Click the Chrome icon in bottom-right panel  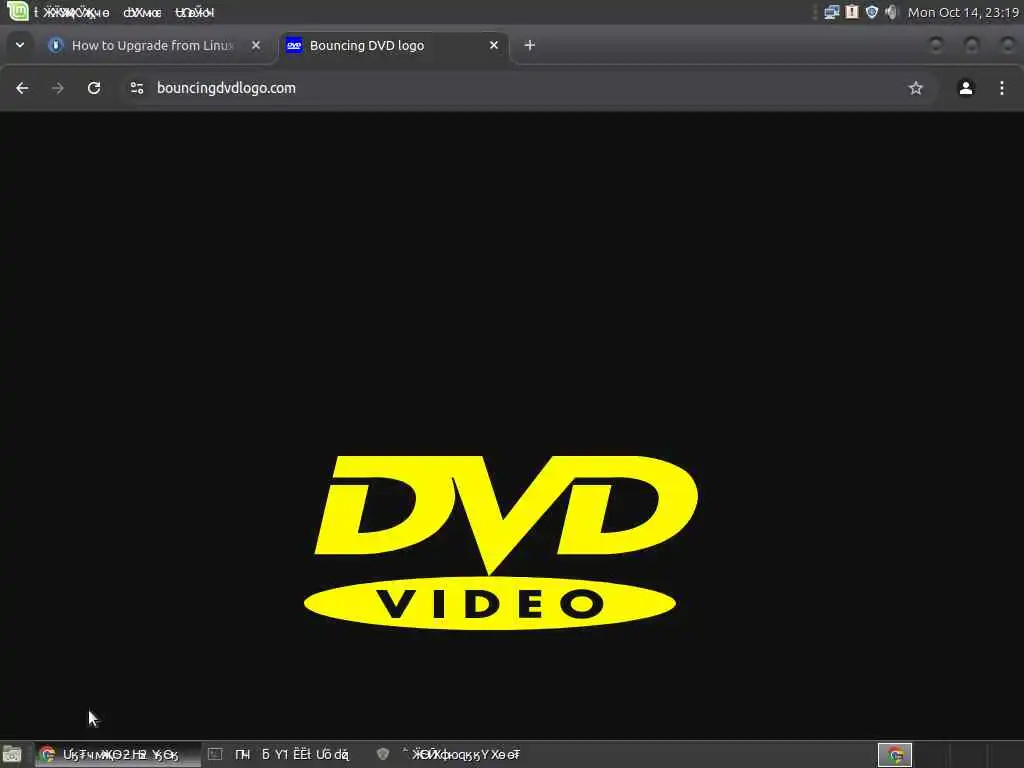pyautogui.click(x=895, y=755)
